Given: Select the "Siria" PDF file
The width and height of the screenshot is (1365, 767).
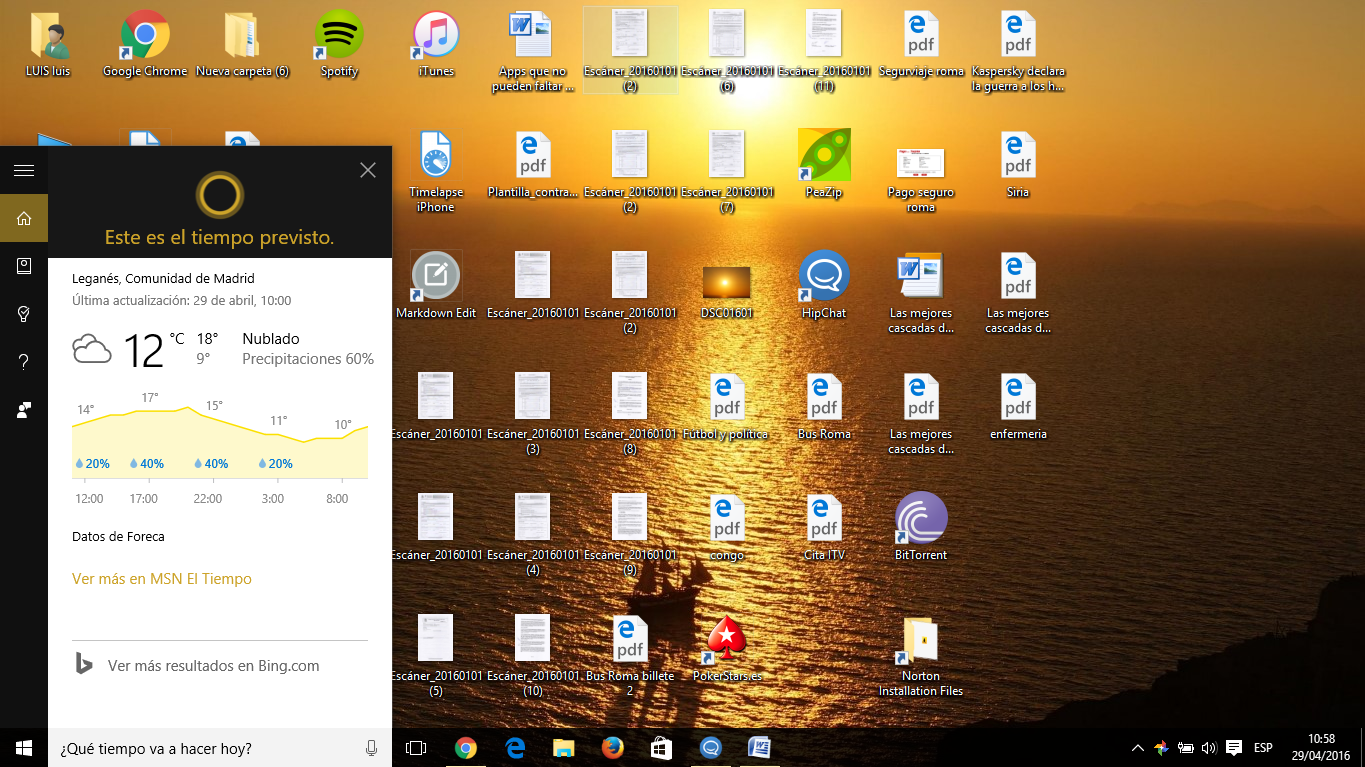Looking at the screenshot, I should coord(1018,166).
